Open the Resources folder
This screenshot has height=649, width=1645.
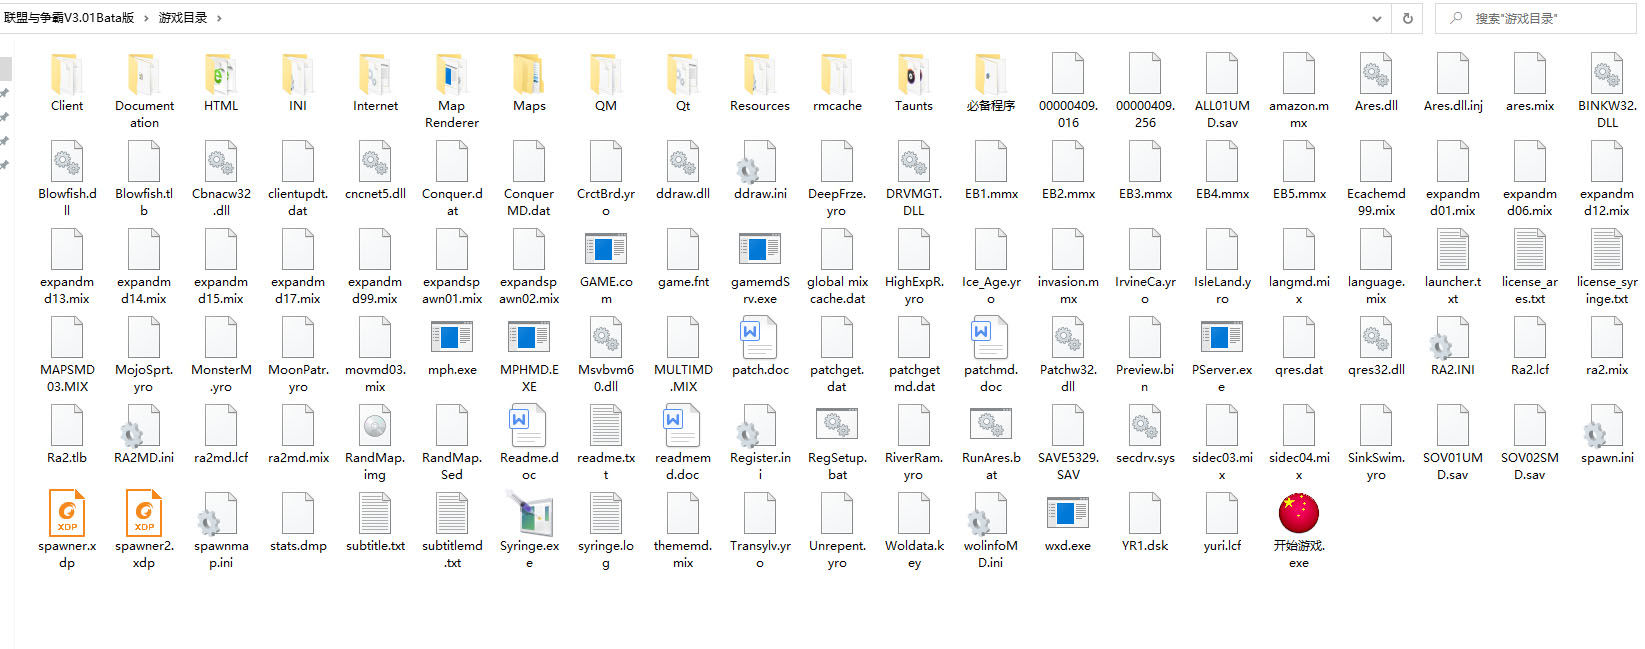point(760,74)
